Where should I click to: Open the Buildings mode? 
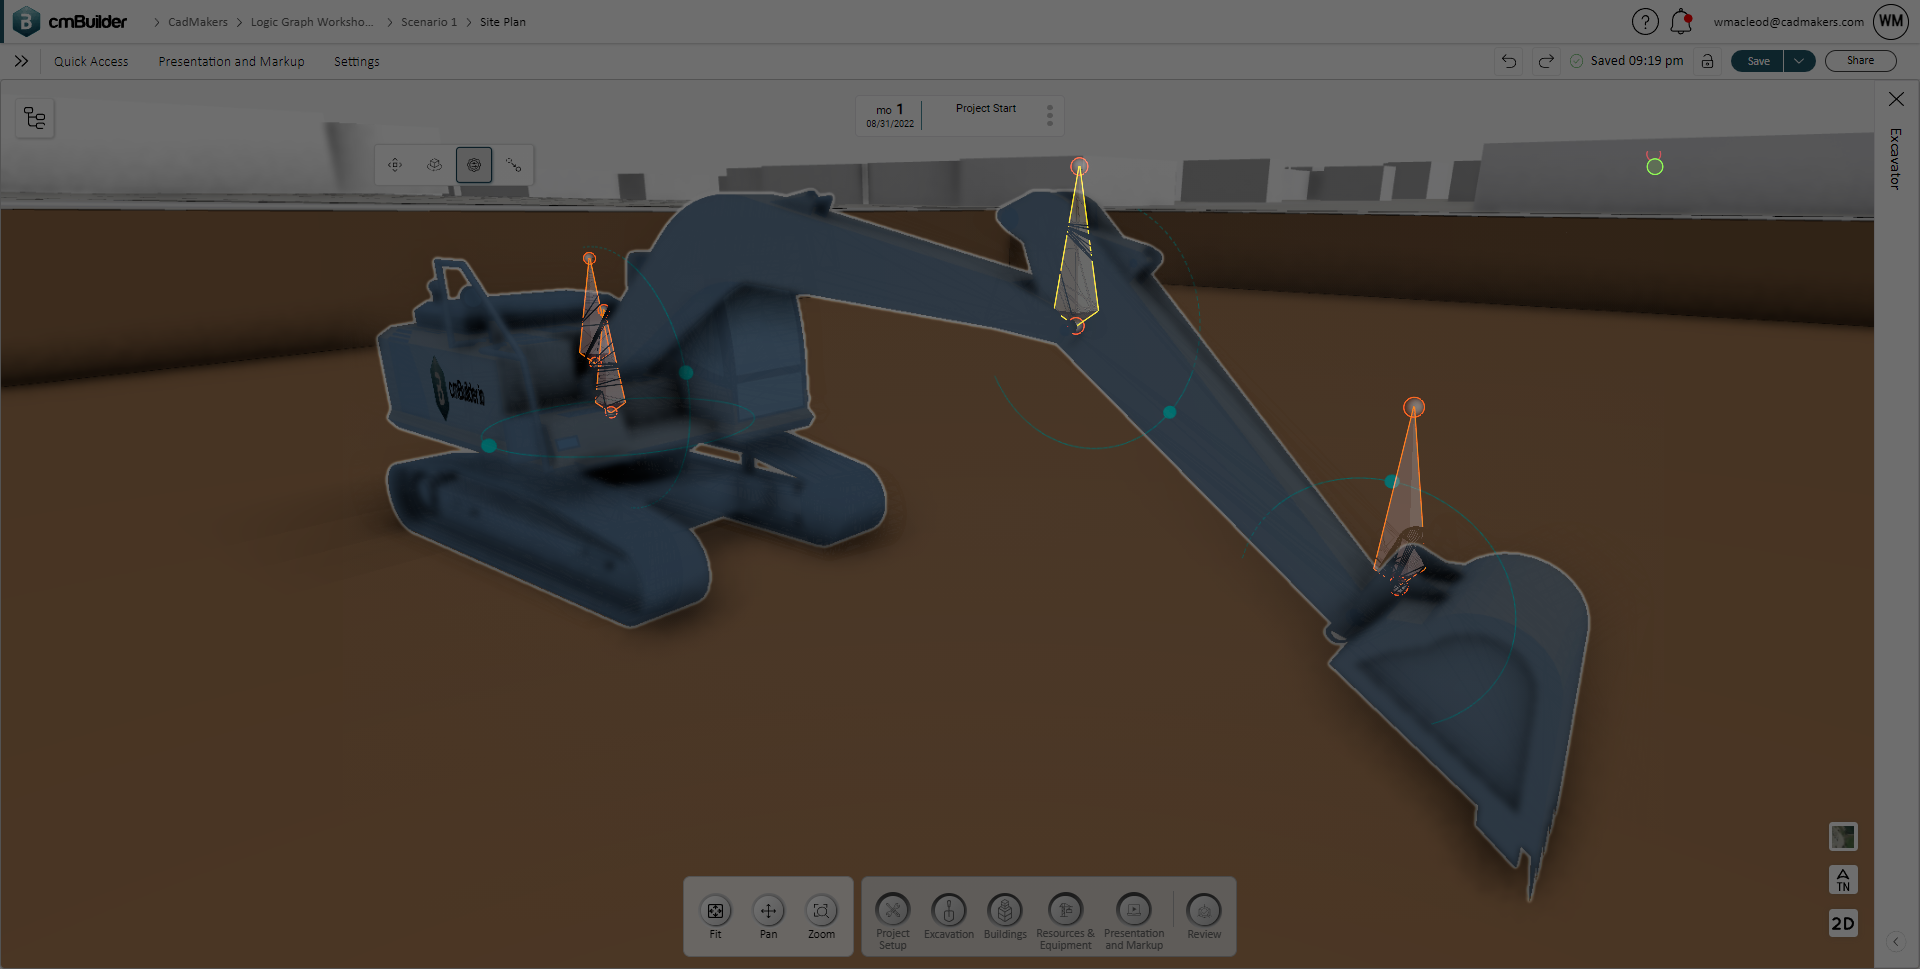1005,917
